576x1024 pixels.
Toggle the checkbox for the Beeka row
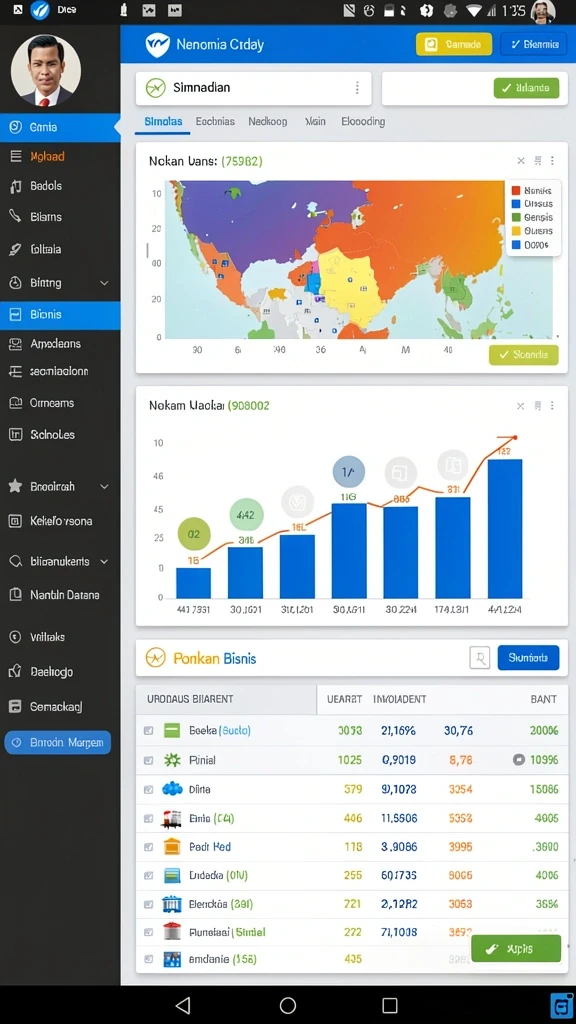(148, 731)
